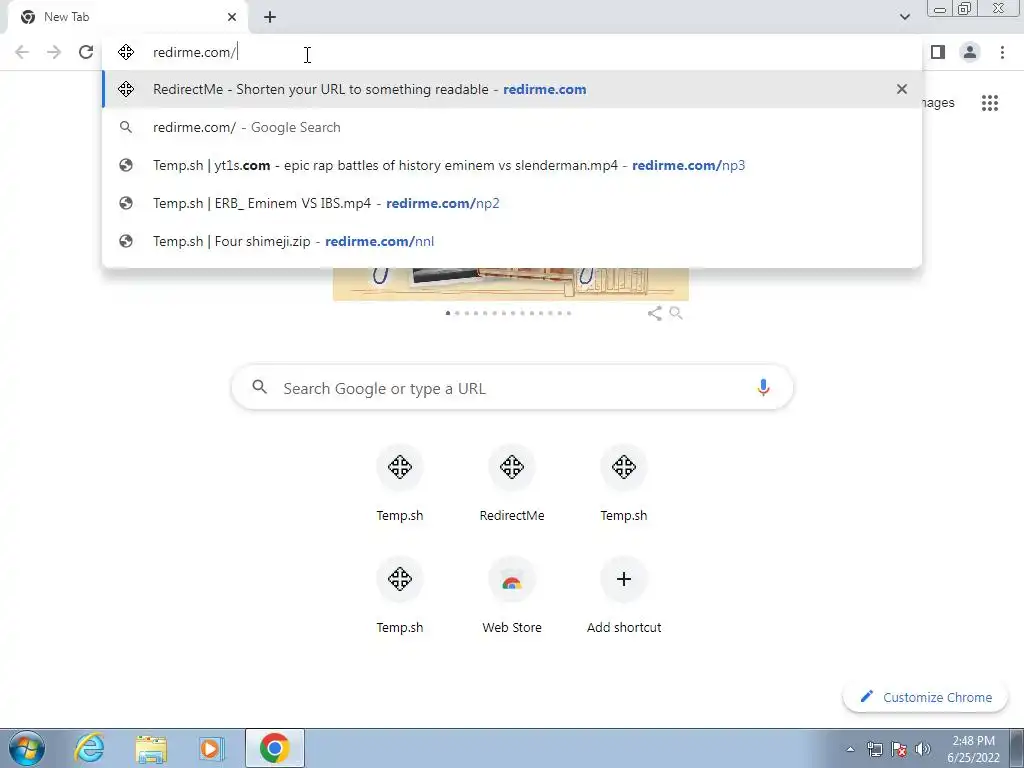Image resolution: width=1024 pixels, height=768 pixels.
Task: Click the forward navigation arrow
Action: 54,52
